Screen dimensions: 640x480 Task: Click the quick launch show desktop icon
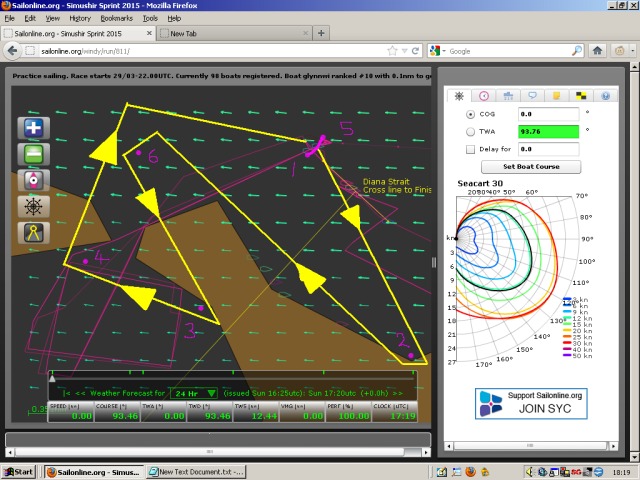442,472
